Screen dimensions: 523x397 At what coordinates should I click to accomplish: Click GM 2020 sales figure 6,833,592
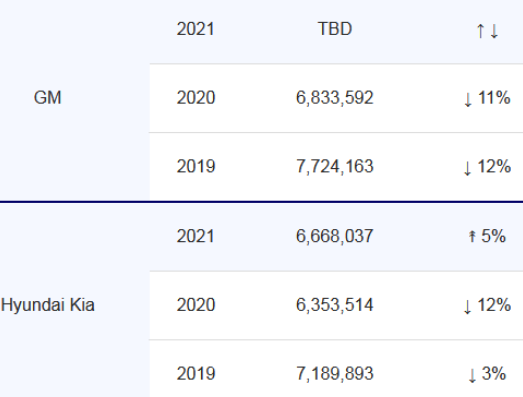[x=335, y=98]
